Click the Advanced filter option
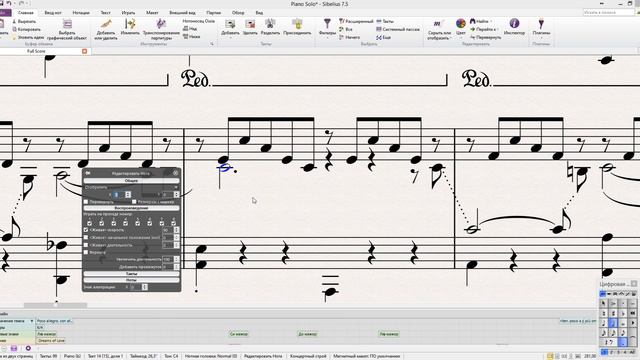This screenshot has width=640, height=360. [x=356, y=21]
